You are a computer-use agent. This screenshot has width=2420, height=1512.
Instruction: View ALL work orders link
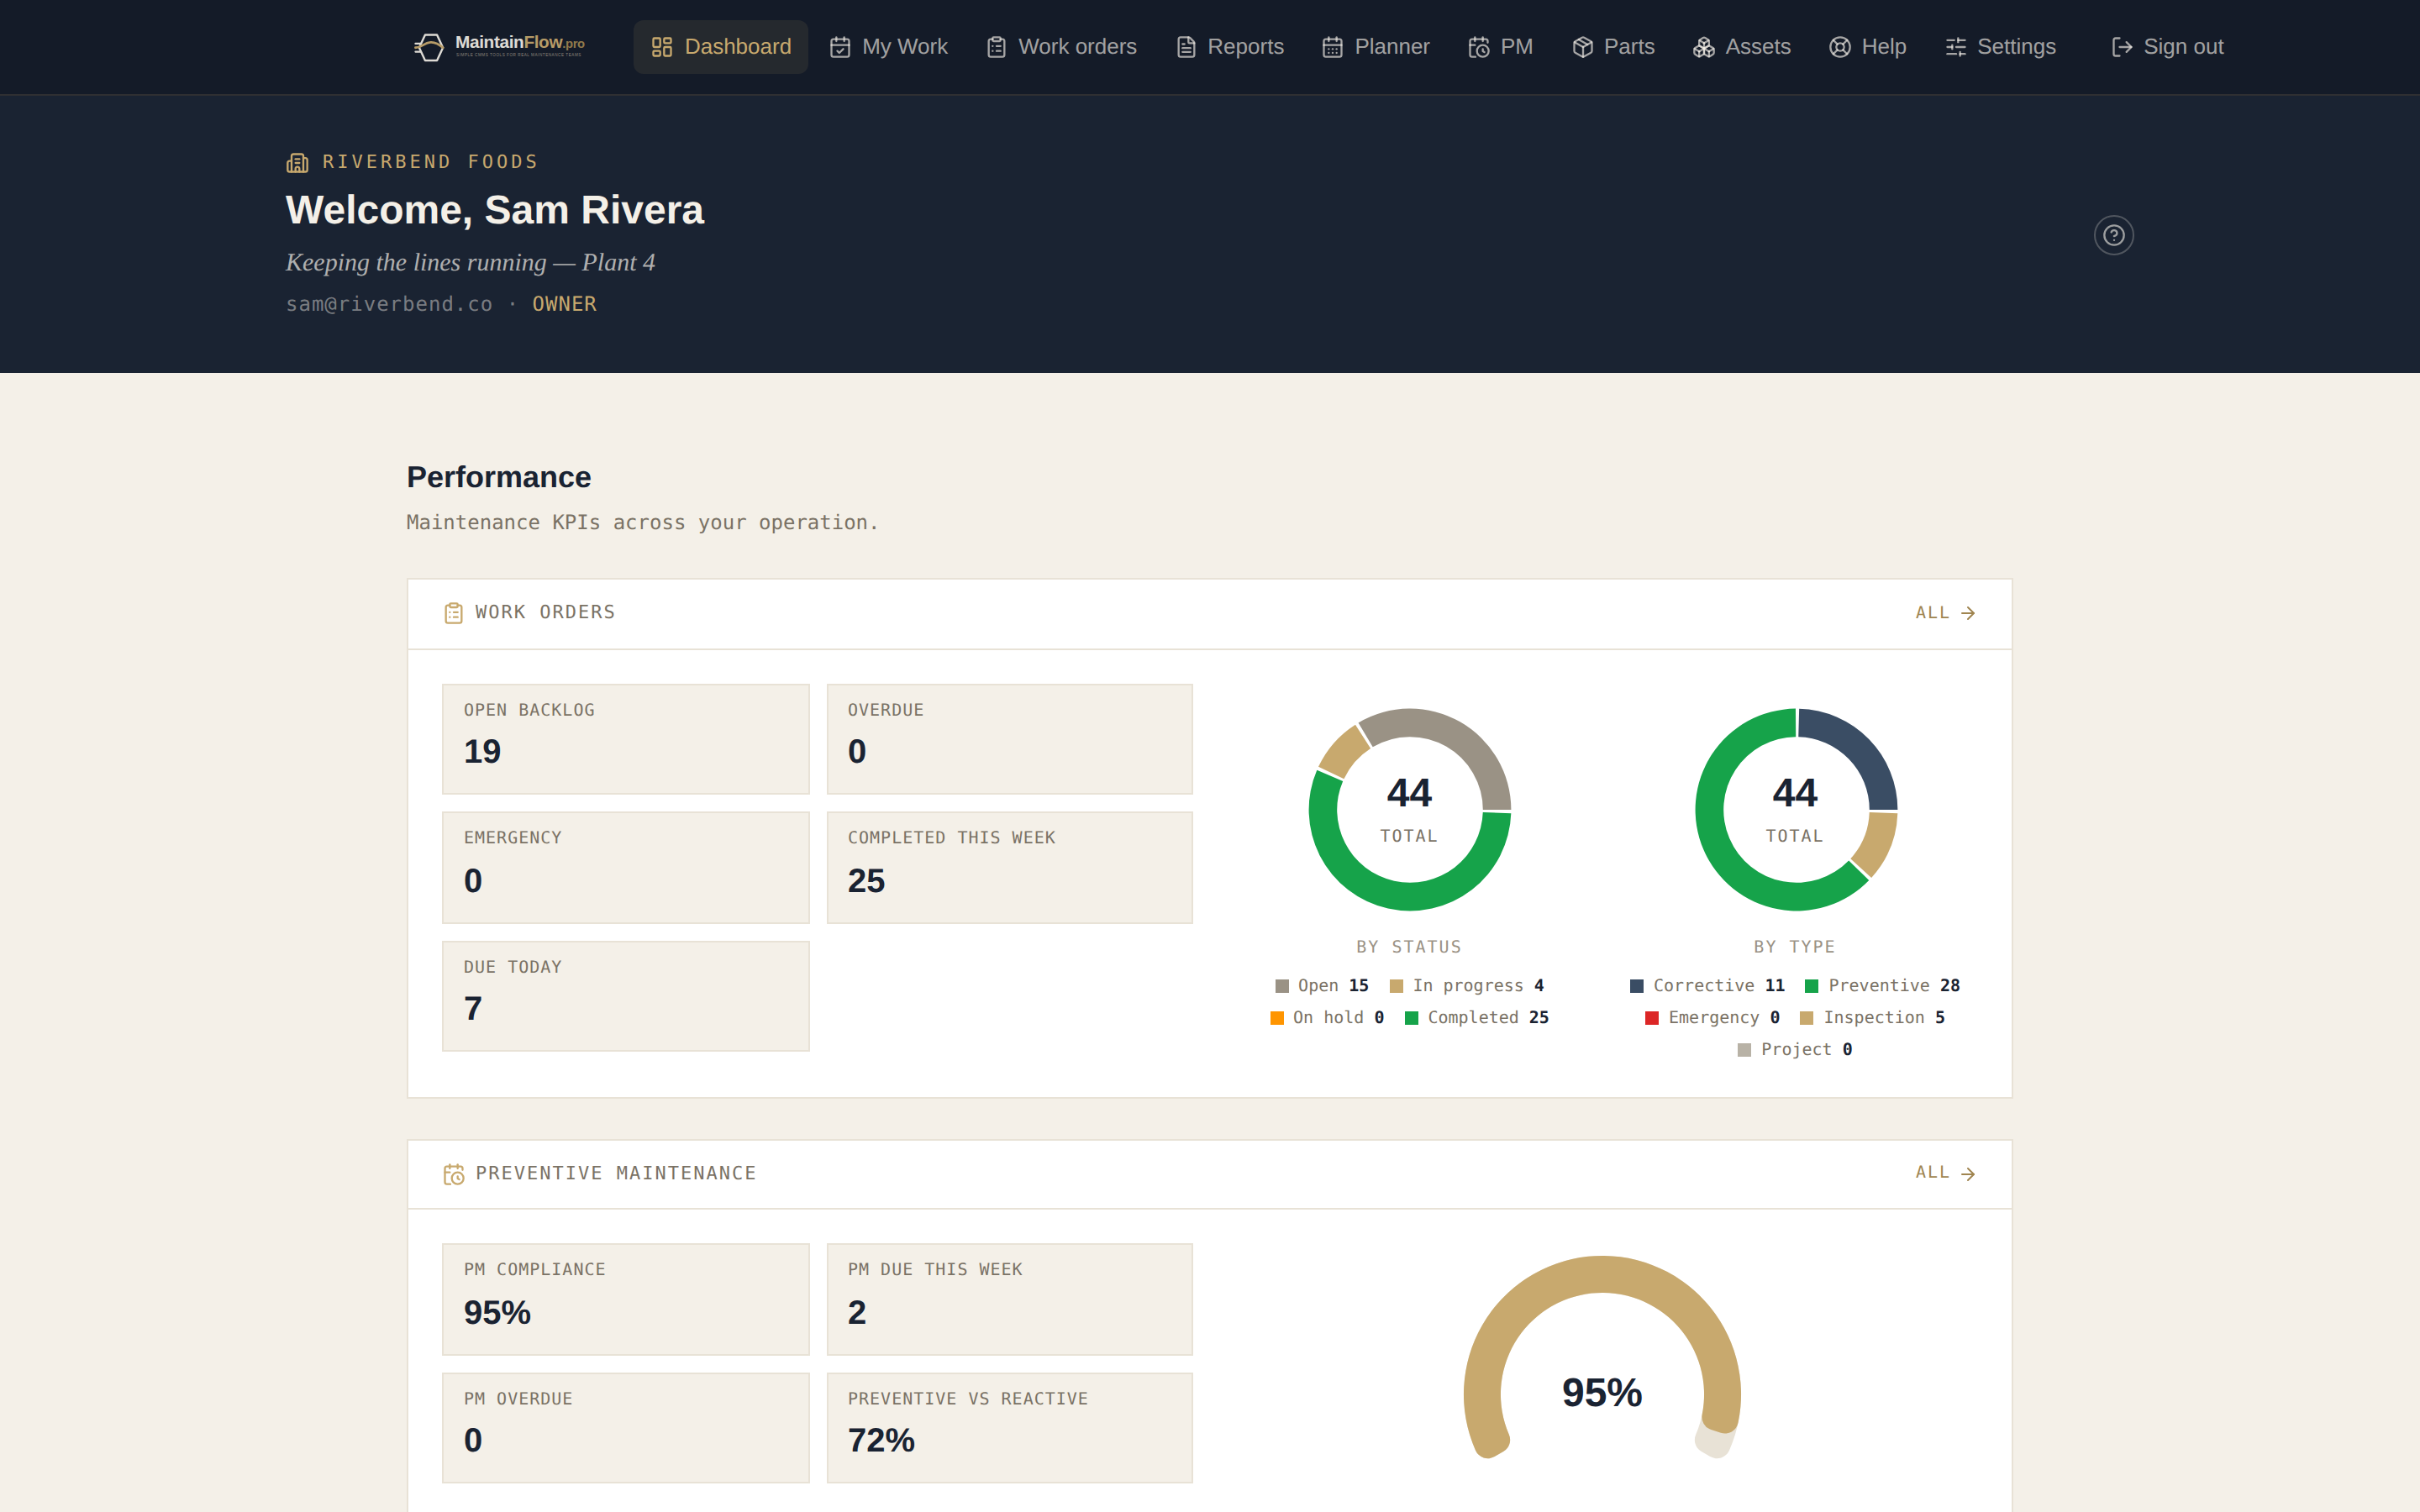click(x=1945, y=613)
